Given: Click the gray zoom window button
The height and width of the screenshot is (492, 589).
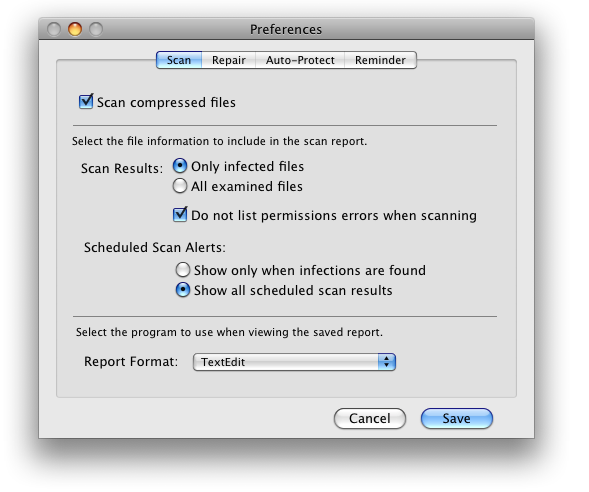Looking at the screenshot, I should coord(96,29).
